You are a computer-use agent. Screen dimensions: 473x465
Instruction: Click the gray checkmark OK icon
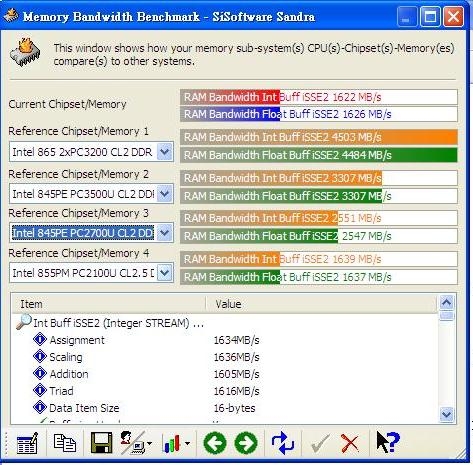coord(320,443)
